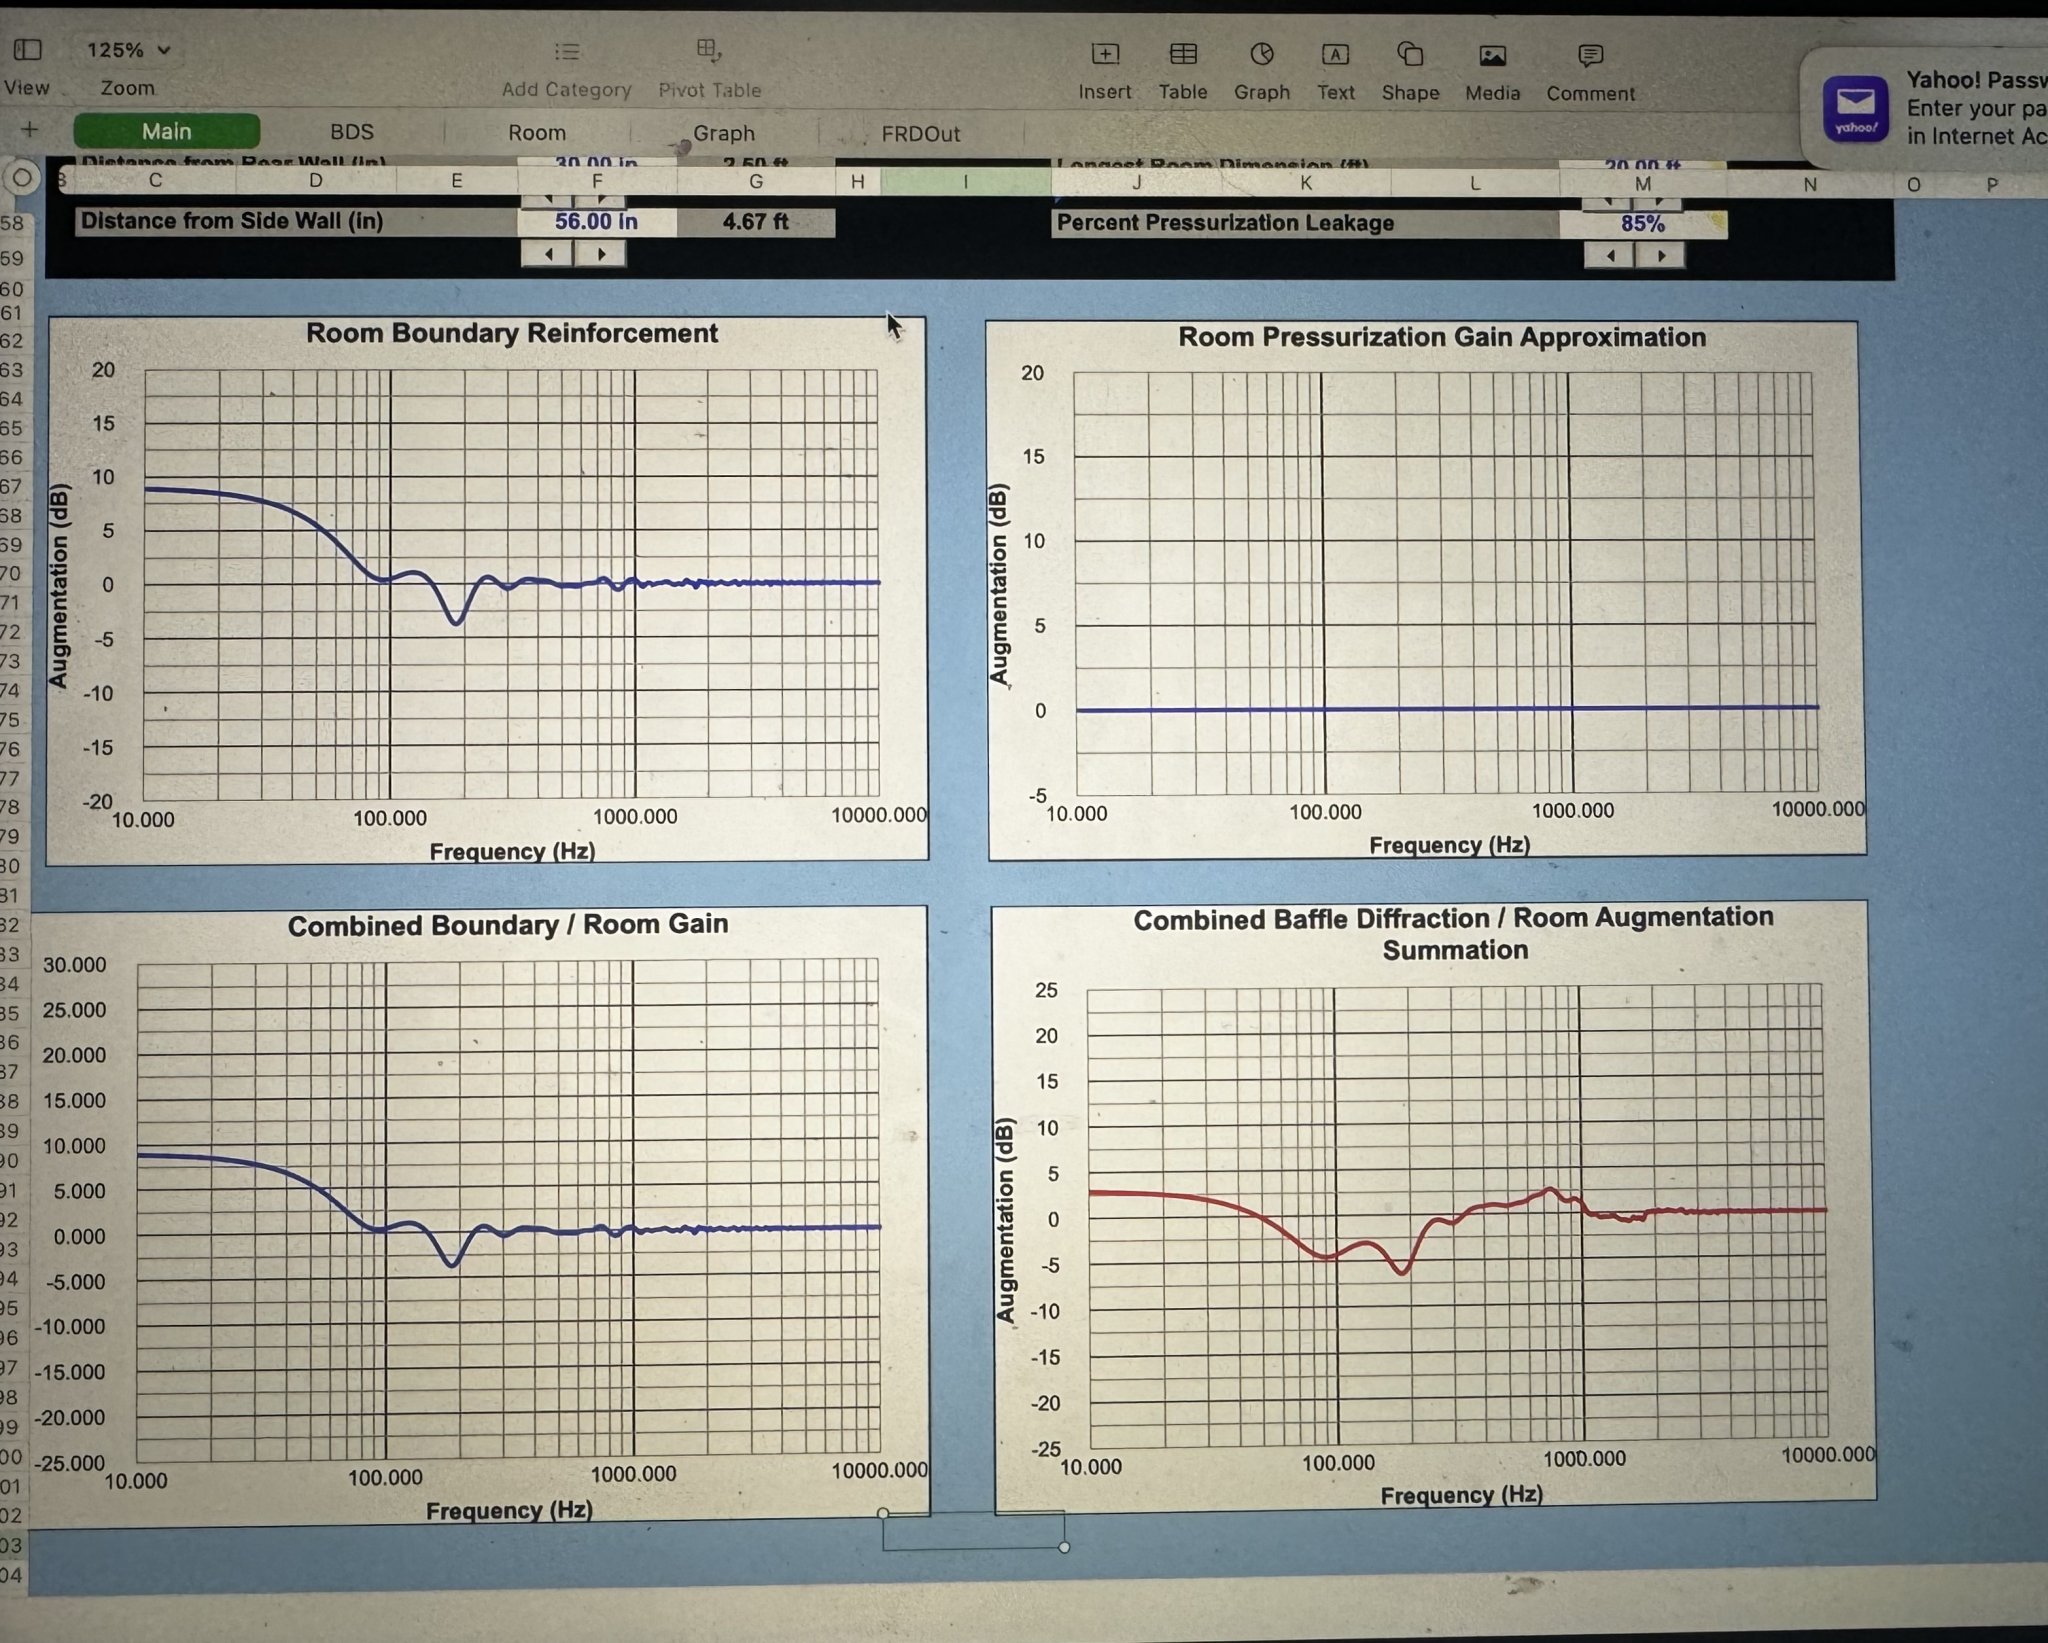The height and width of the screenshot is (1643, 2048).
Task: Switch to the FRDOut sheet tab
Action: coord(920,134)
